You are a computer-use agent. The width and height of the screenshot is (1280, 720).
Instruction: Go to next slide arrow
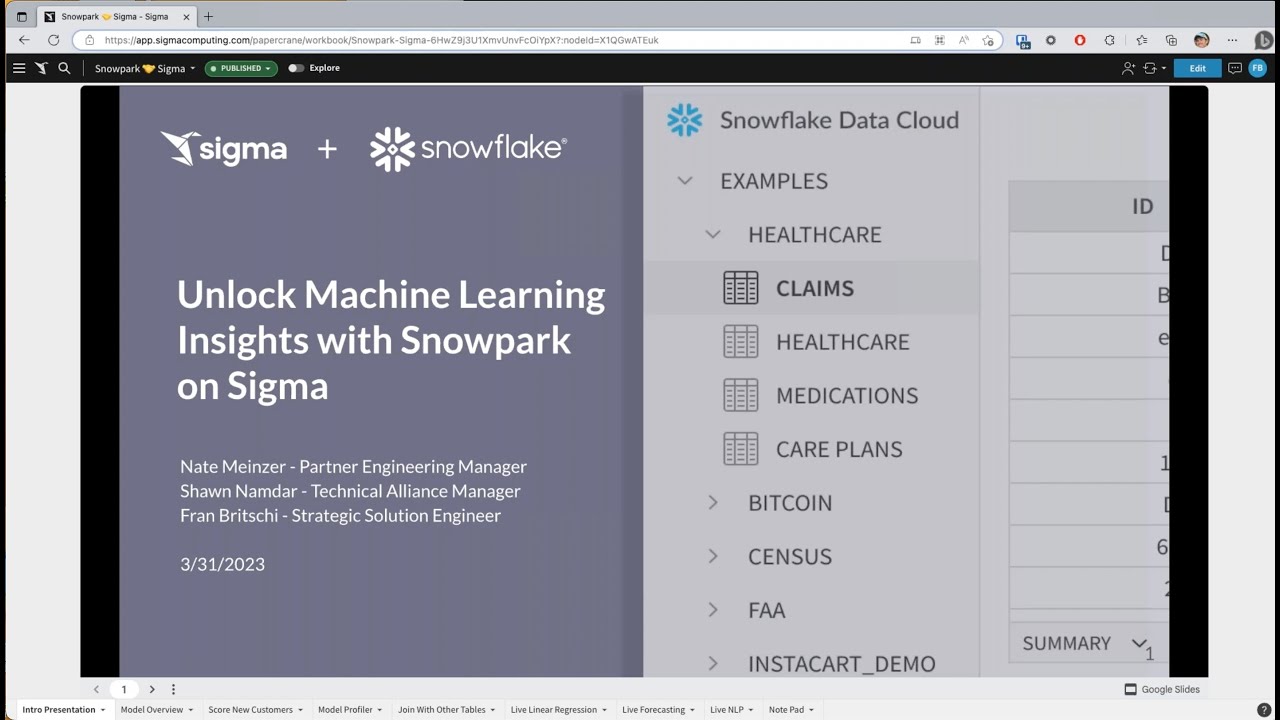pos(152,689)
